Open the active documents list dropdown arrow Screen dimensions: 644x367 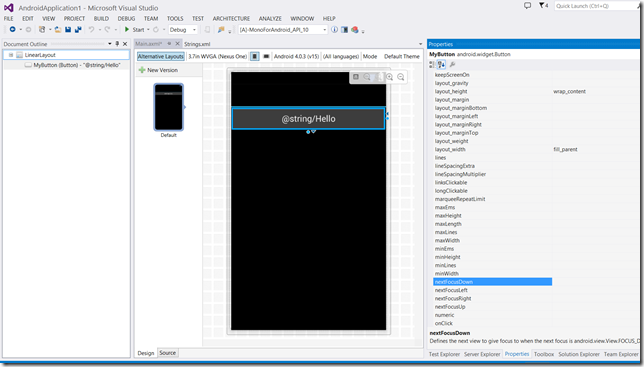click(420, 44)
